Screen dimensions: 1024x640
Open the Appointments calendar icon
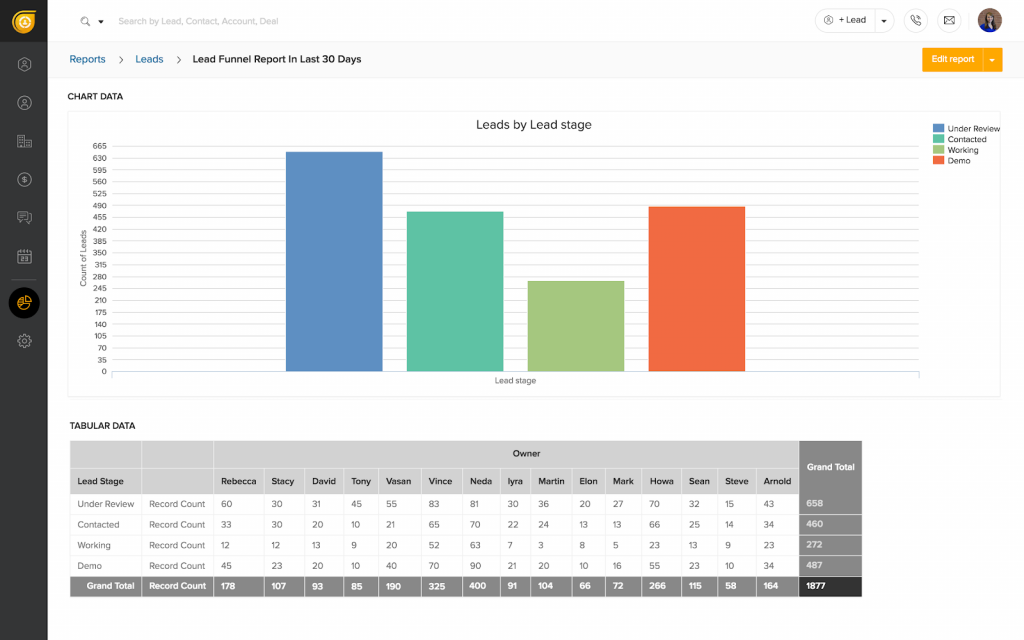click(23, 255)
